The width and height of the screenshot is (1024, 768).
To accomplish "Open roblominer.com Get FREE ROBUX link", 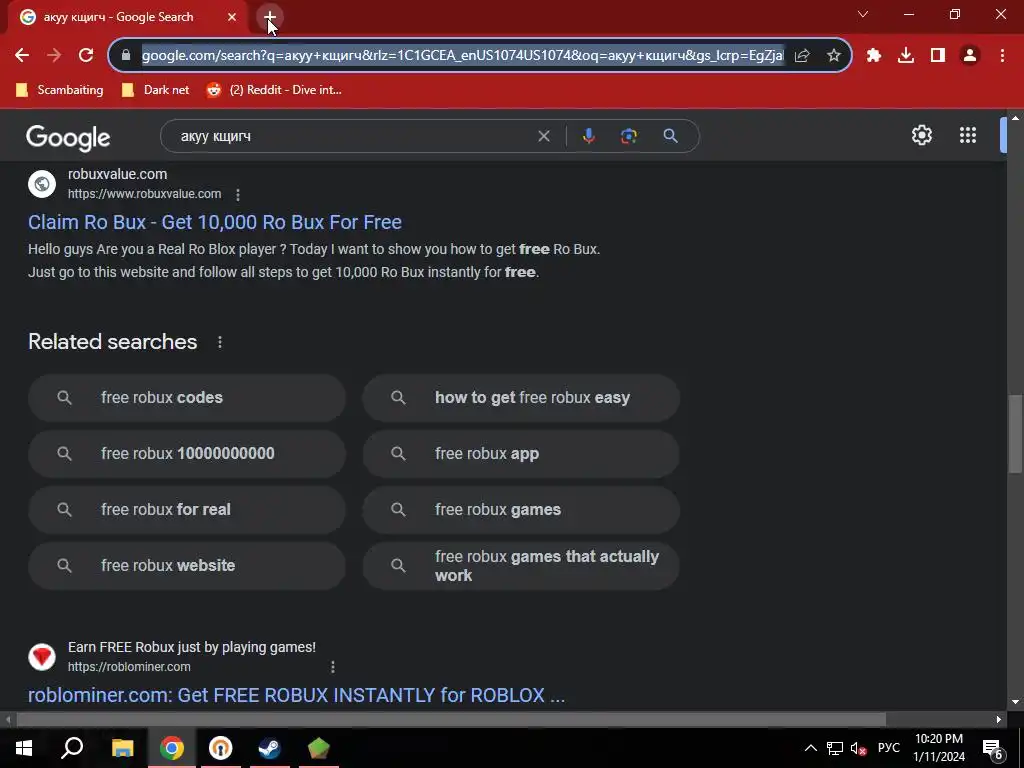I will pyautogui.click(x=296, y=695).
